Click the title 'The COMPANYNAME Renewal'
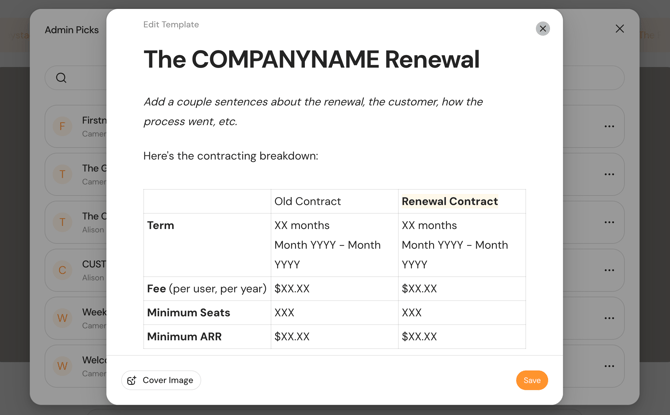670x415 pixels. (x=311, y=60)
